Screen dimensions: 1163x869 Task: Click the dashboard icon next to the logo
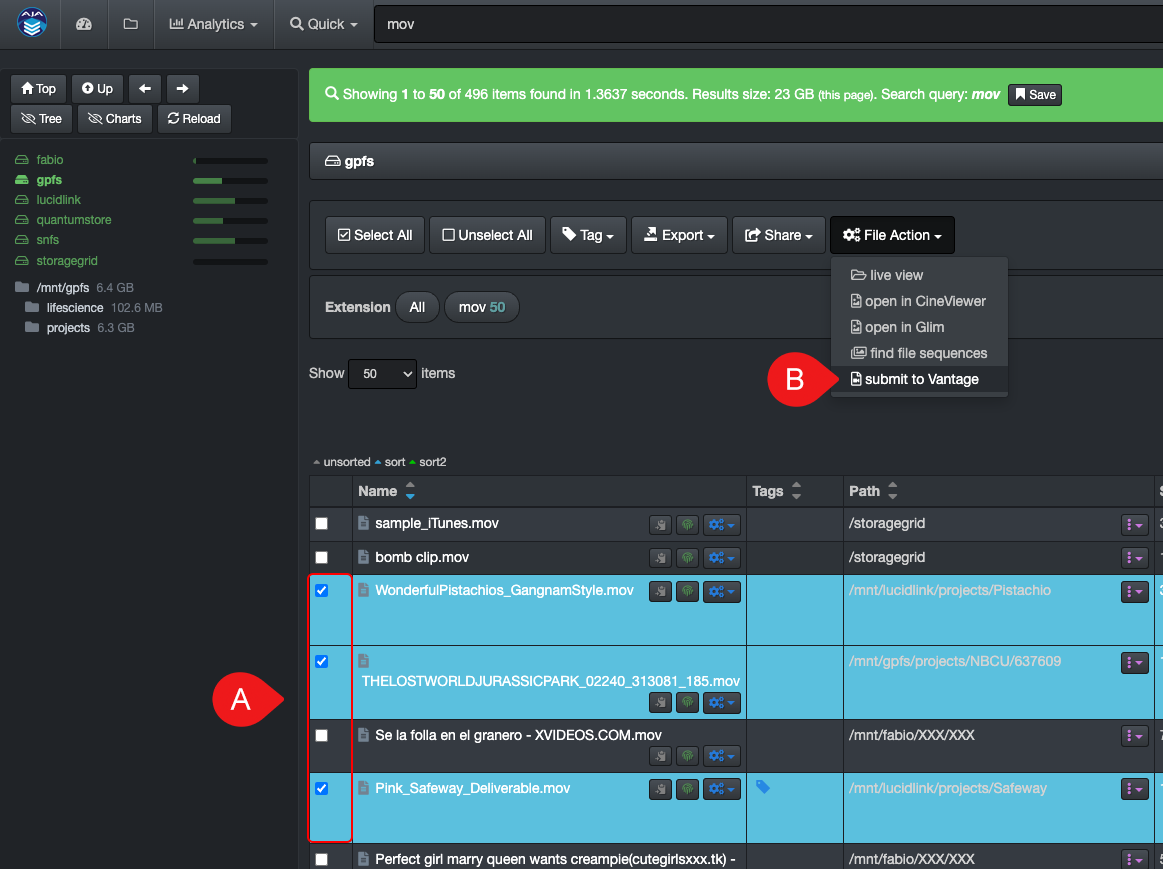tap(84, 25)
